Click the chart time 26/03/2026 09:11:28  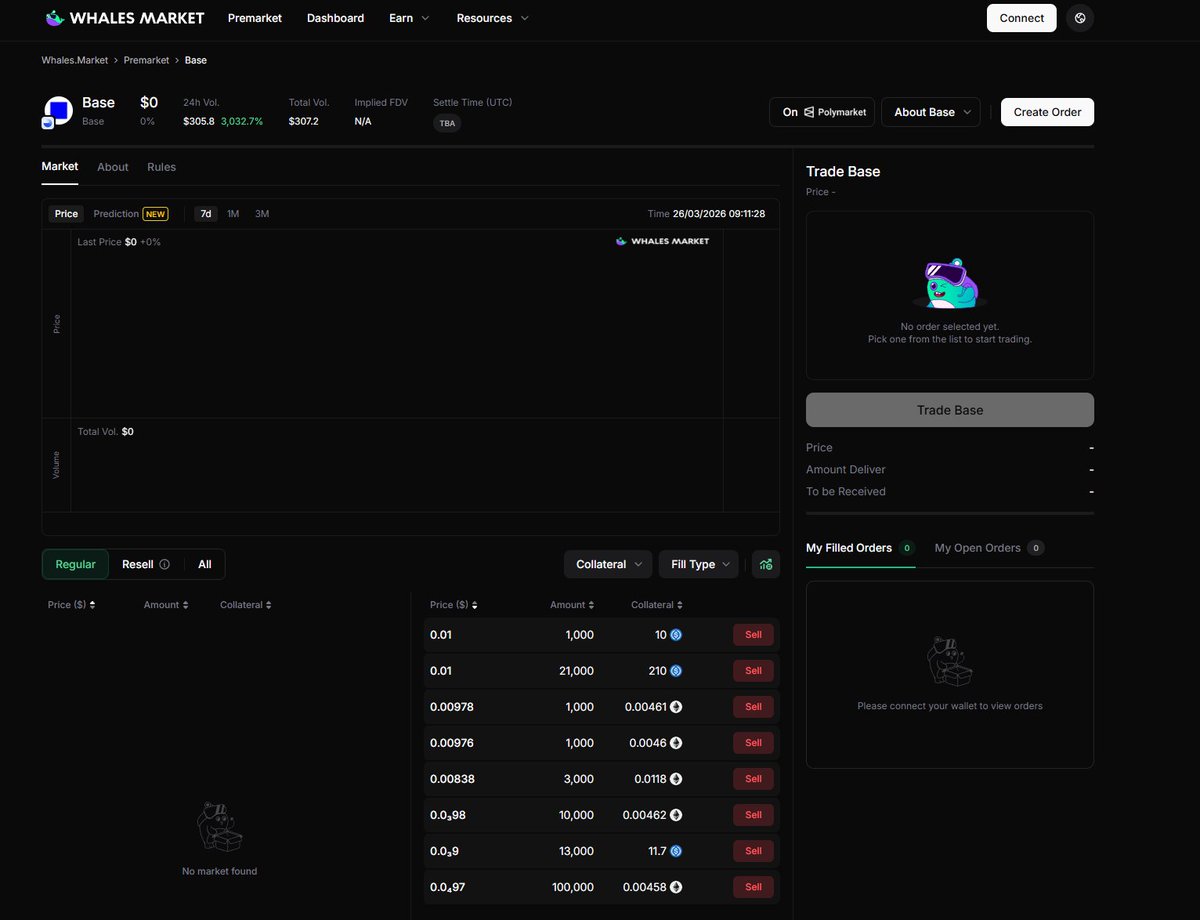click(719, 214)
